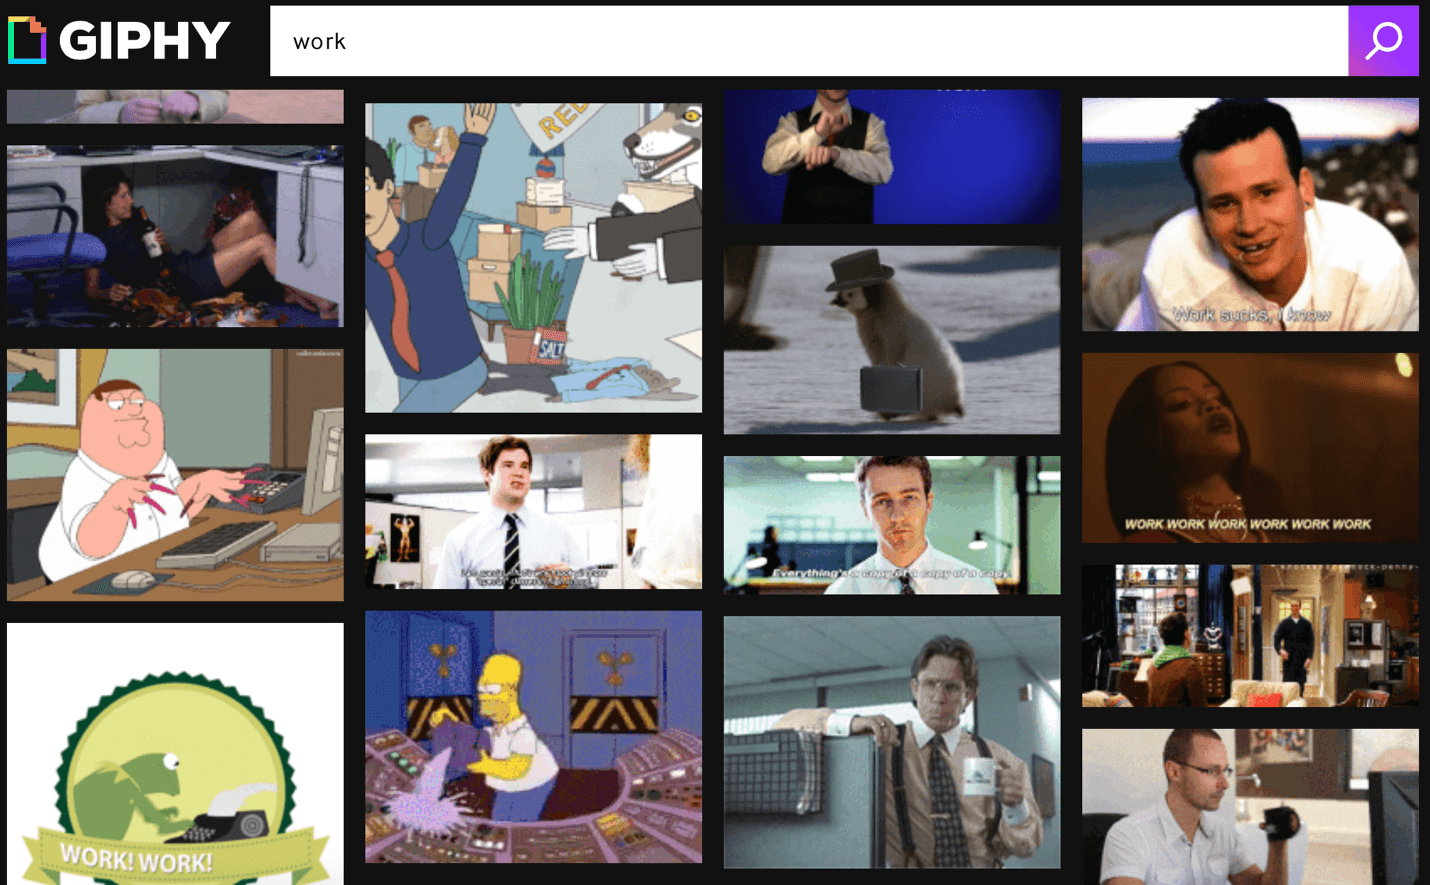Open the 'copy of a copy' GIF
The image size is (1430, 885).
[x=891, y=525]
